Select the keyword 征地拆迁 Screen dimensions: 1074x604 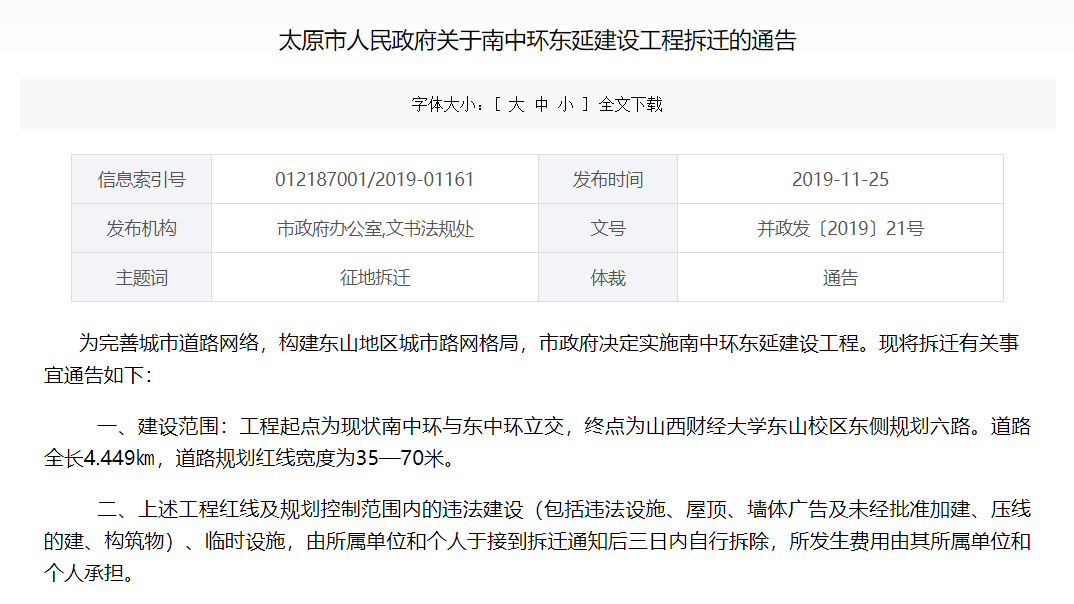tap(376, 276)
